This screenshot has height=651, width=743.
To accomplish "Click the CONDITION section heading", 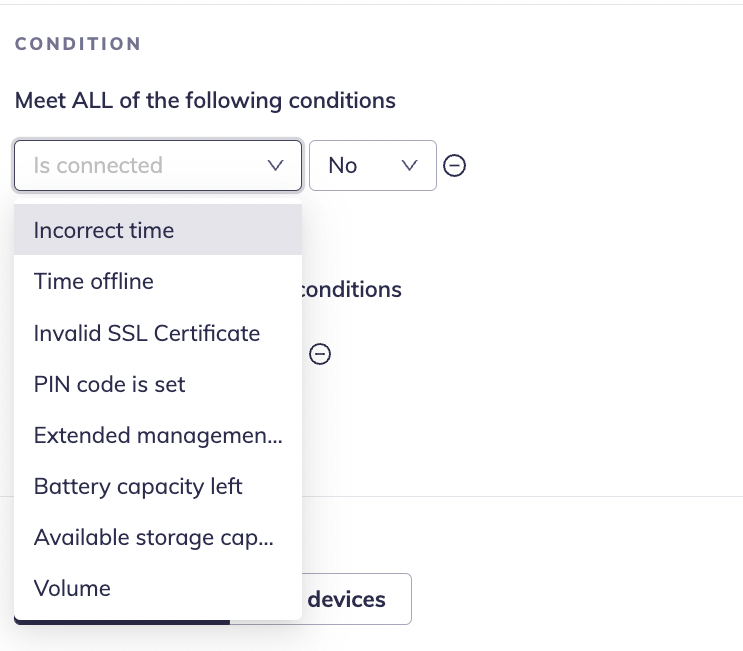I will [x=78, y=44].
